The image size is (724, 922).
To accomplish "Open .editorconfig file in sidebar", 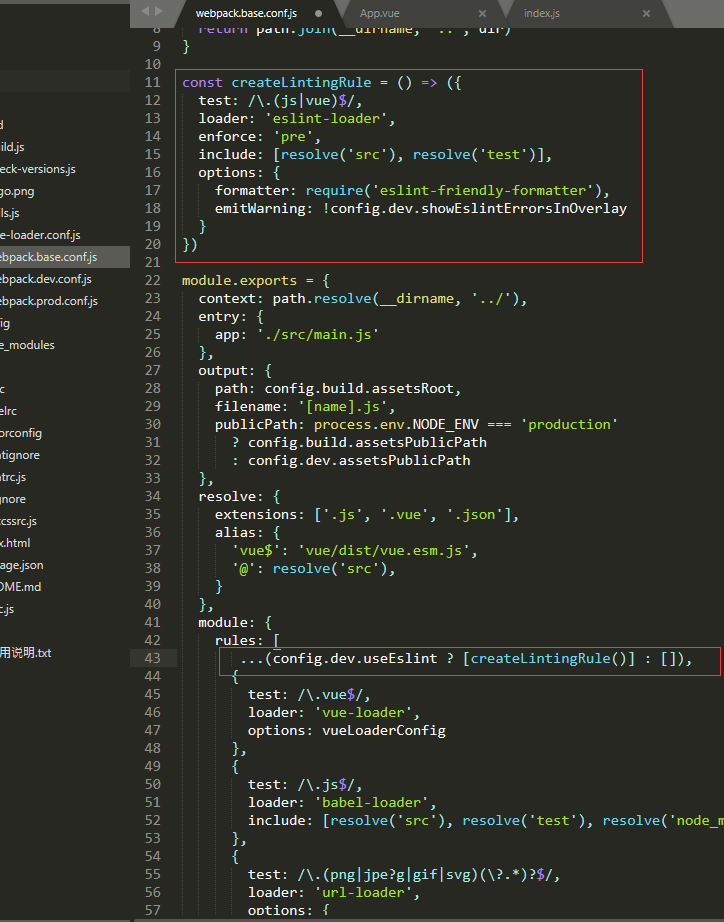I will click(x=21, y=433).
